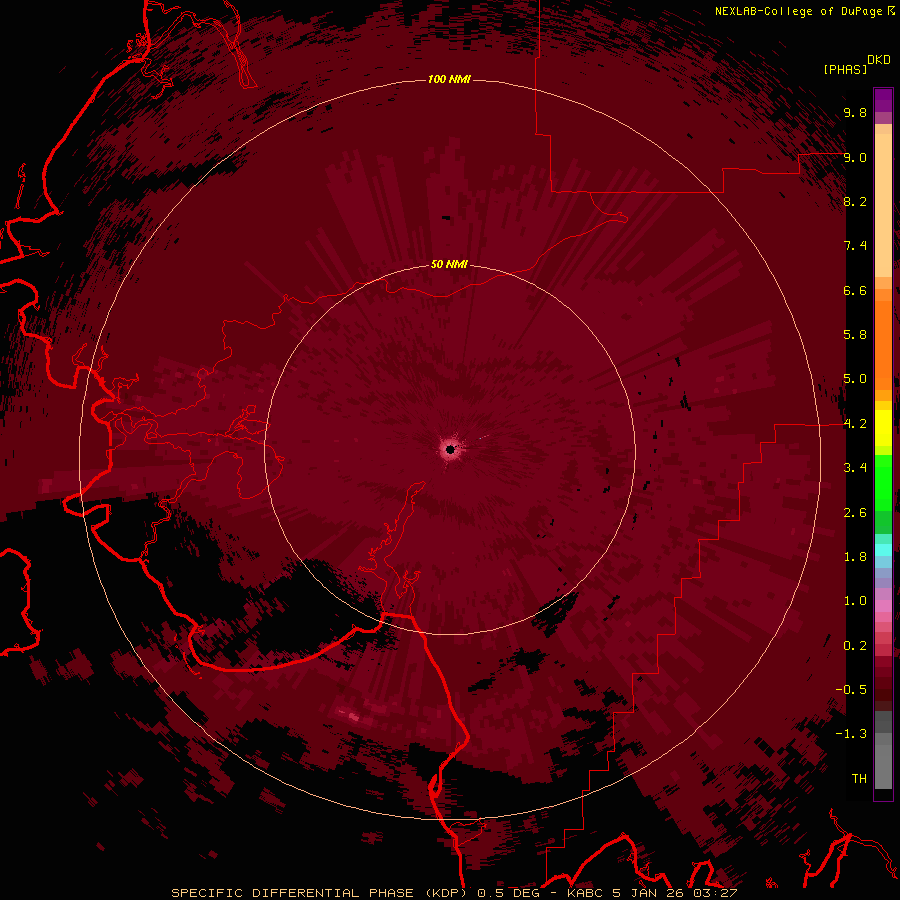Click the -0.5 scale value
The height and width of the screenshot is (900, 900).
click(x=851, y=690)
